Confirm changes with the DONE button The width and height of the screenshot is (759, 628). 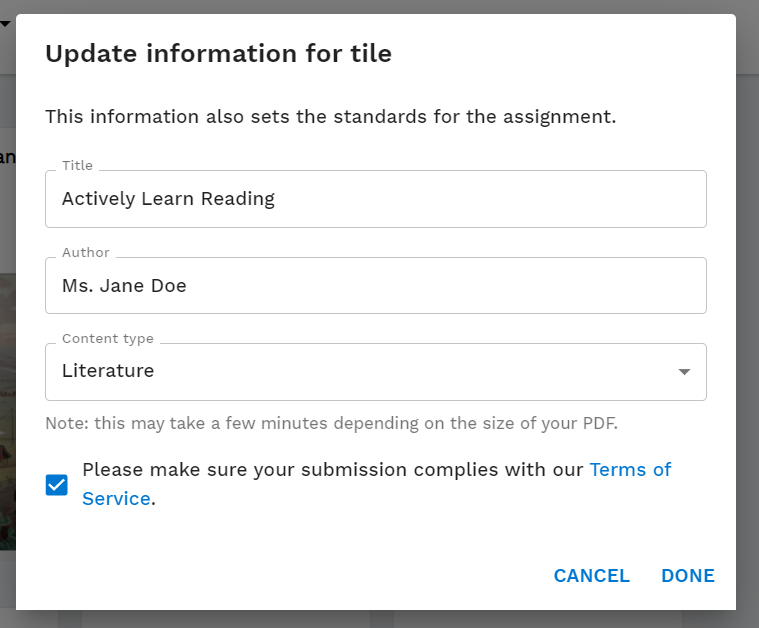[688, 576]
